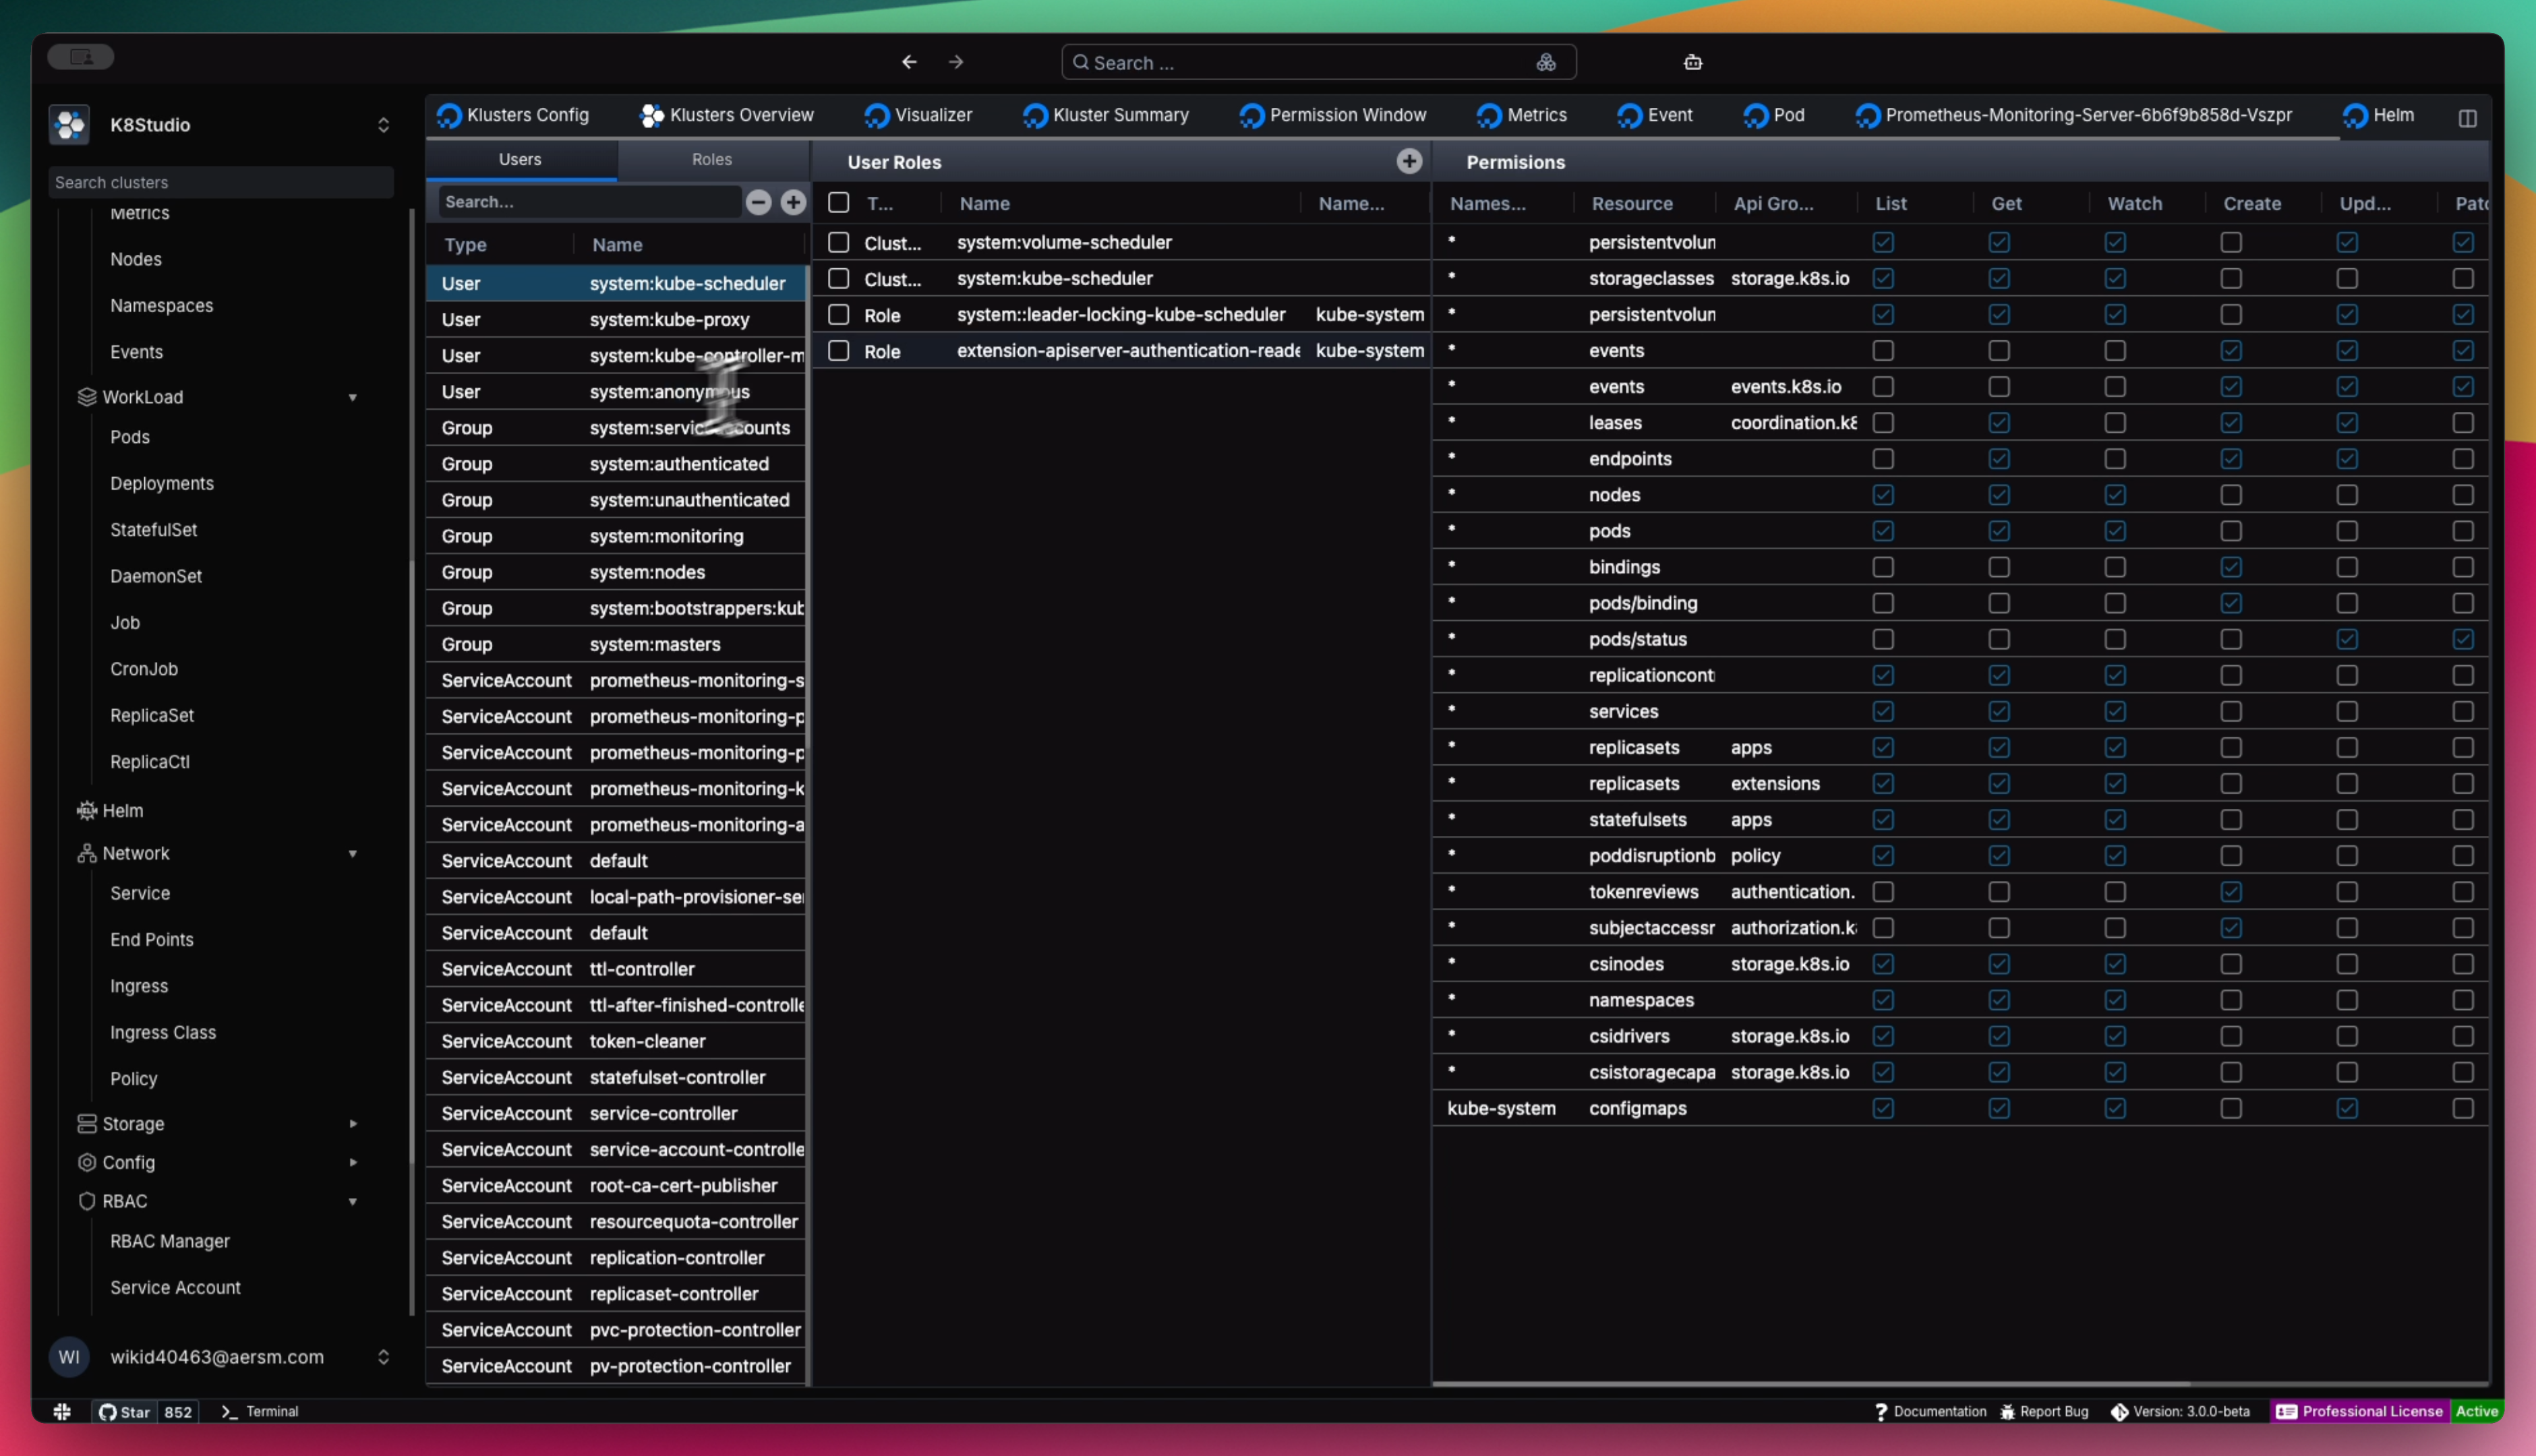This screenshot has height=1456, width=2536.
Task: Open the robot icon next to search bar
Action: [x=1692, y=62]
